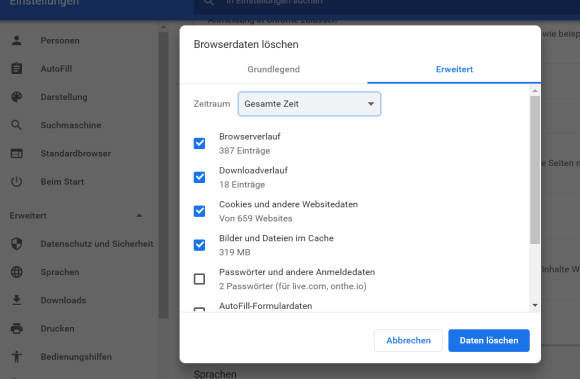Open Datenschutz und Sicherheit shield icon
The height and width of the screenshot is (379, 580).
tap(17, 244)
